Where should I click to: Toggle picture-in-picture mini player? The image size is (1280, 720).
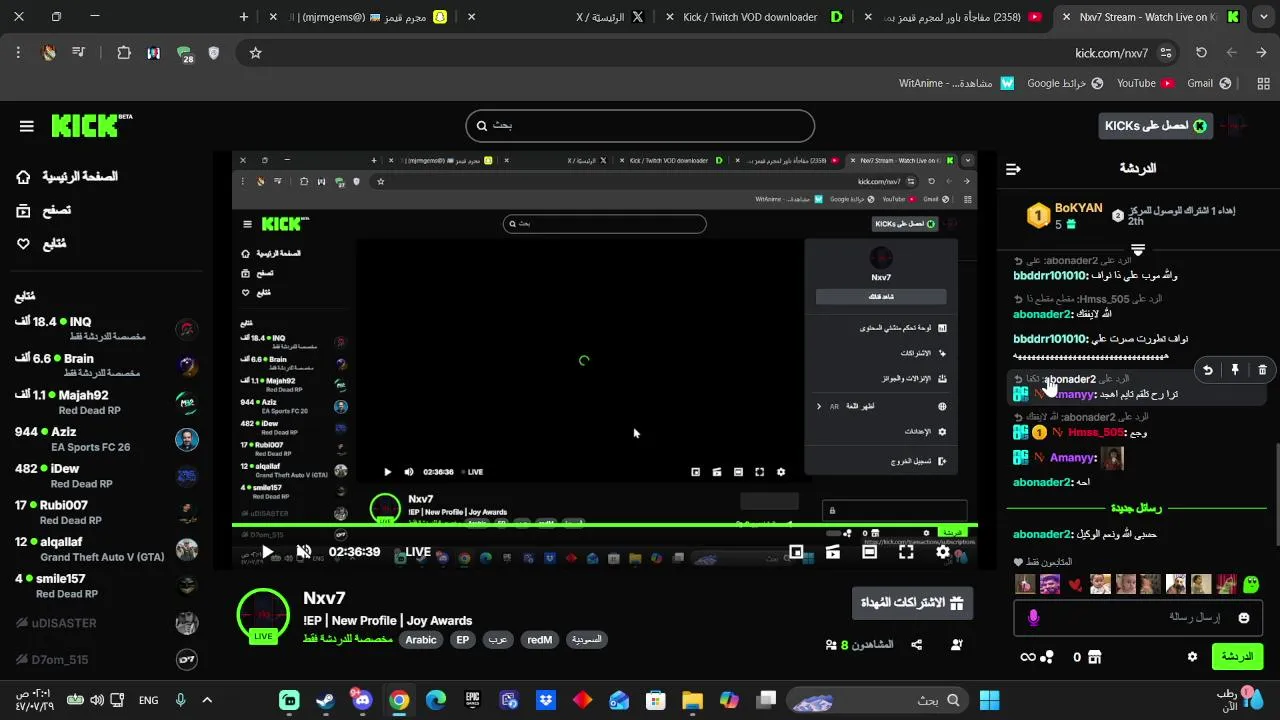796,552
